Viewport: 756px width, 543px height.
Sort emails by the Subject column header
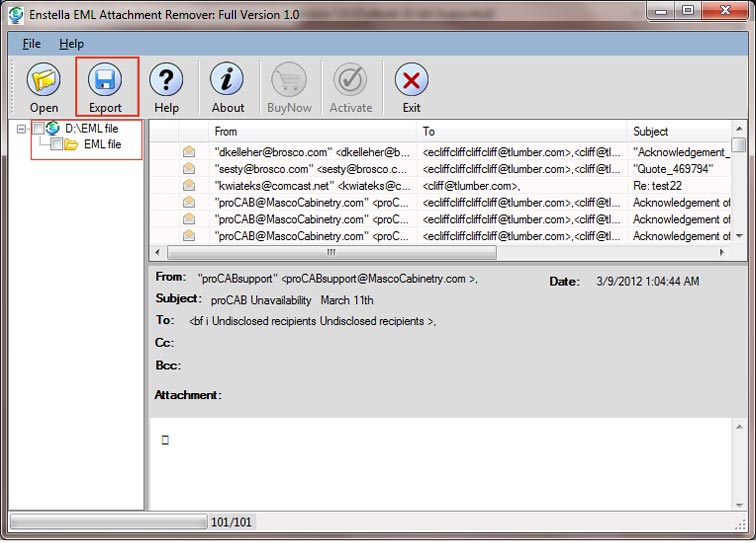(x=679, y=132)
